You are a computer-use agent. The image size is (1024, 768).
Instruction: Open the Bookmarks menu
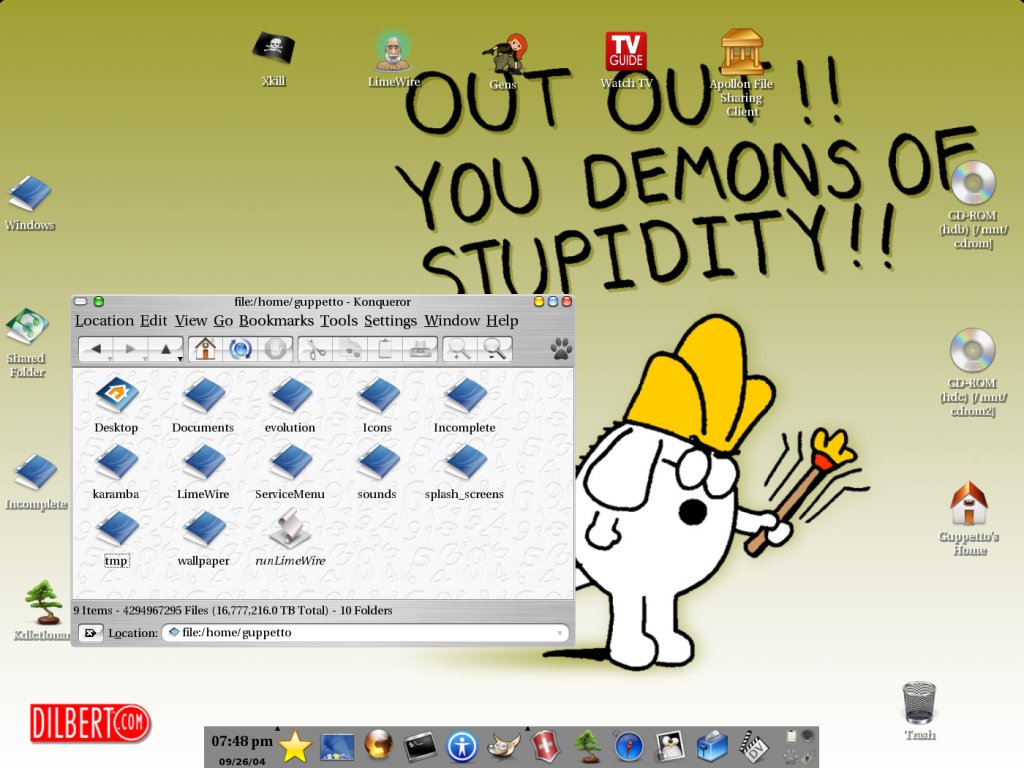pos(276,321)
